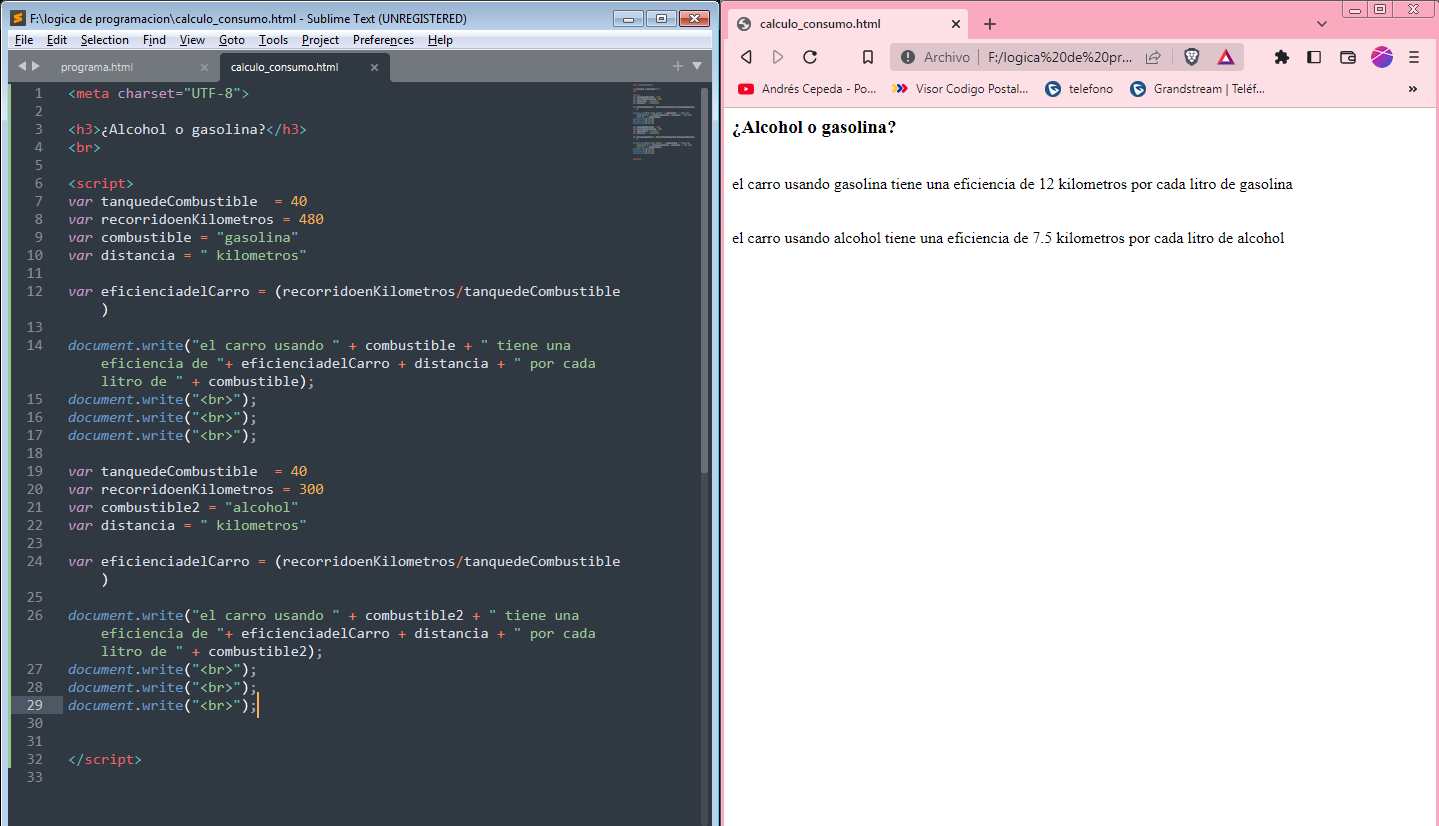1439x826 pixels.
Task: Open the Grandstream bookmark
Action: 1197,89
